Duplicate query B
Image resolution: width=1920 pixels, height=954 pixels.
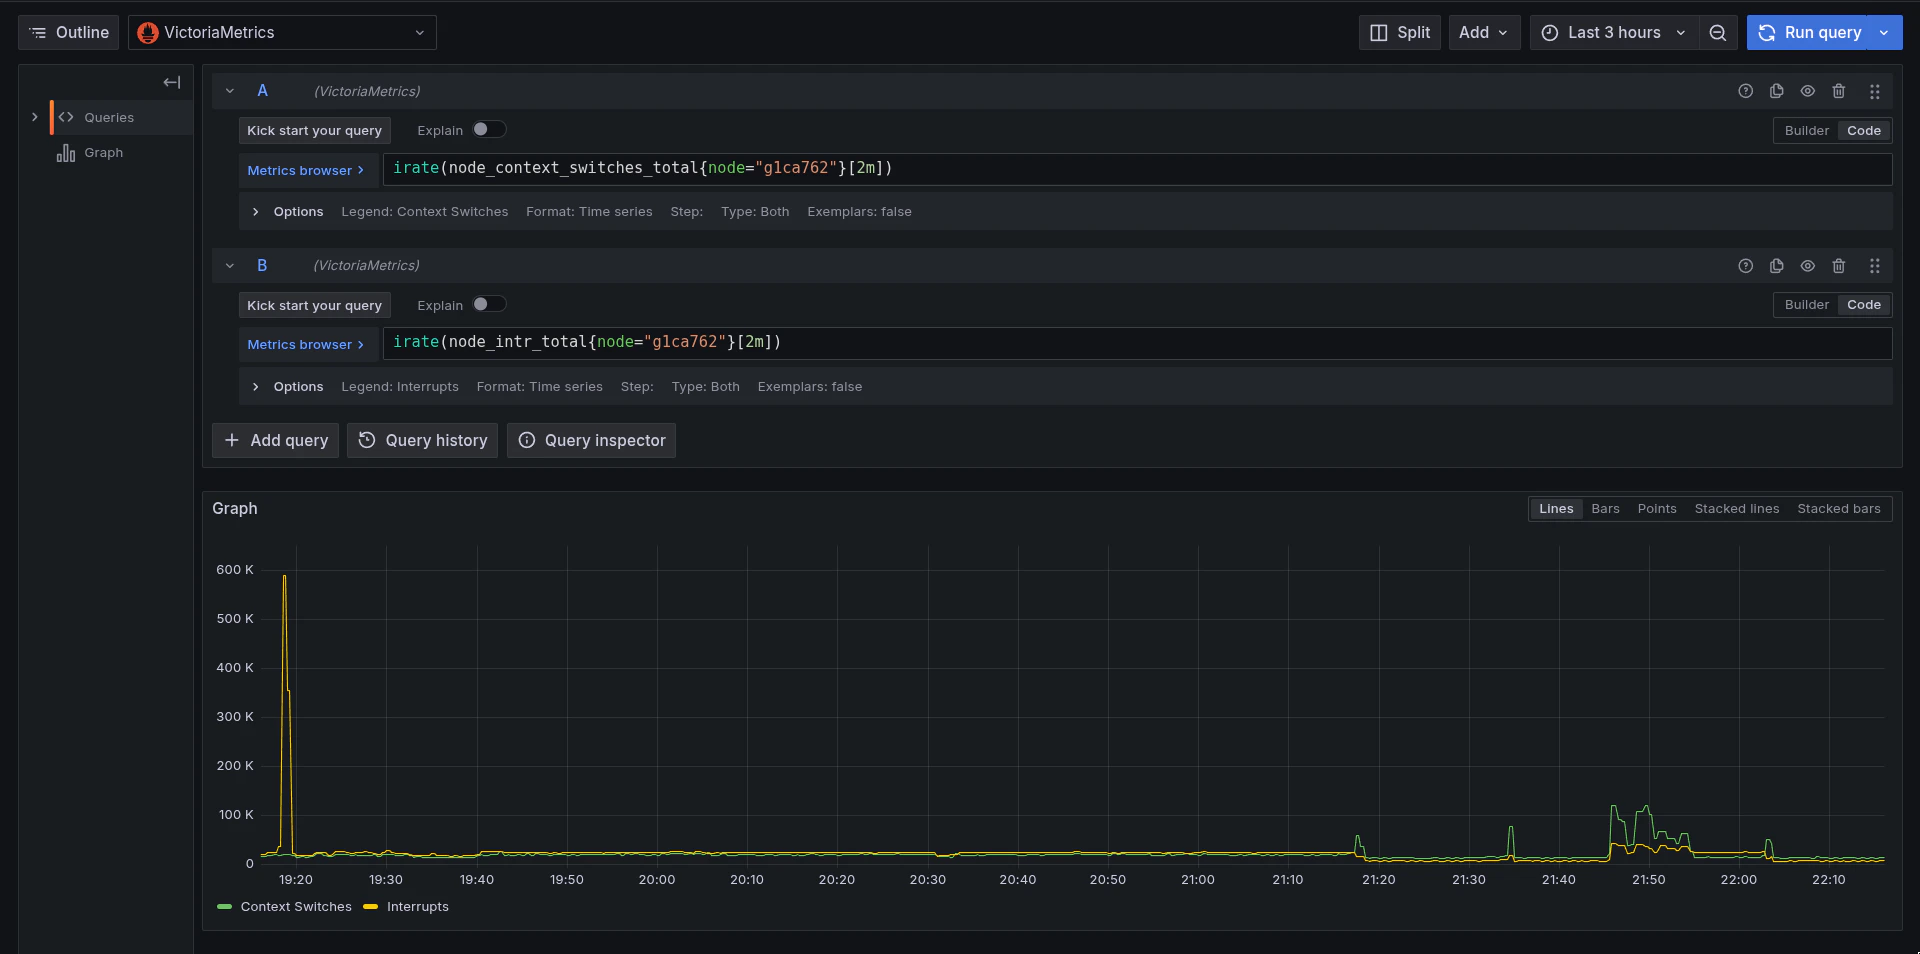pos(1777,266)
